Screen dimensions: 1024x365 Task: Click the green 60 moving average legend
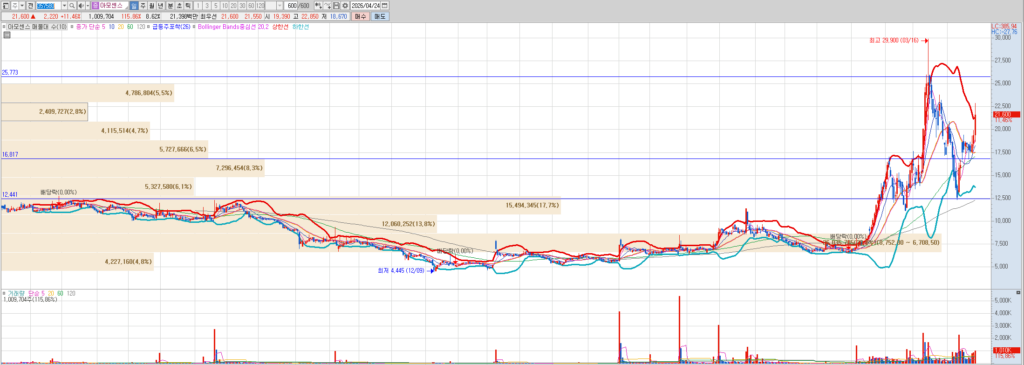[x=129, y=26]
